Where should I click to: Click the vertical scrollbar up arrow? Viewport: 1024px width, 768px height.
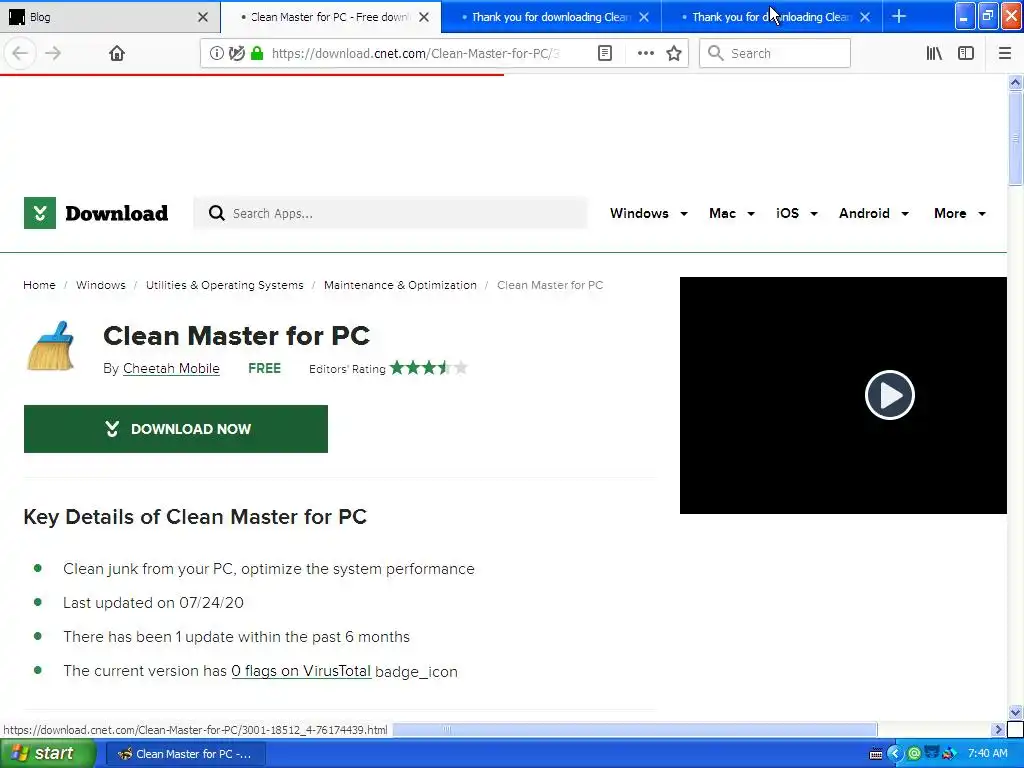pyautogui.click(x=1015, y=82)
